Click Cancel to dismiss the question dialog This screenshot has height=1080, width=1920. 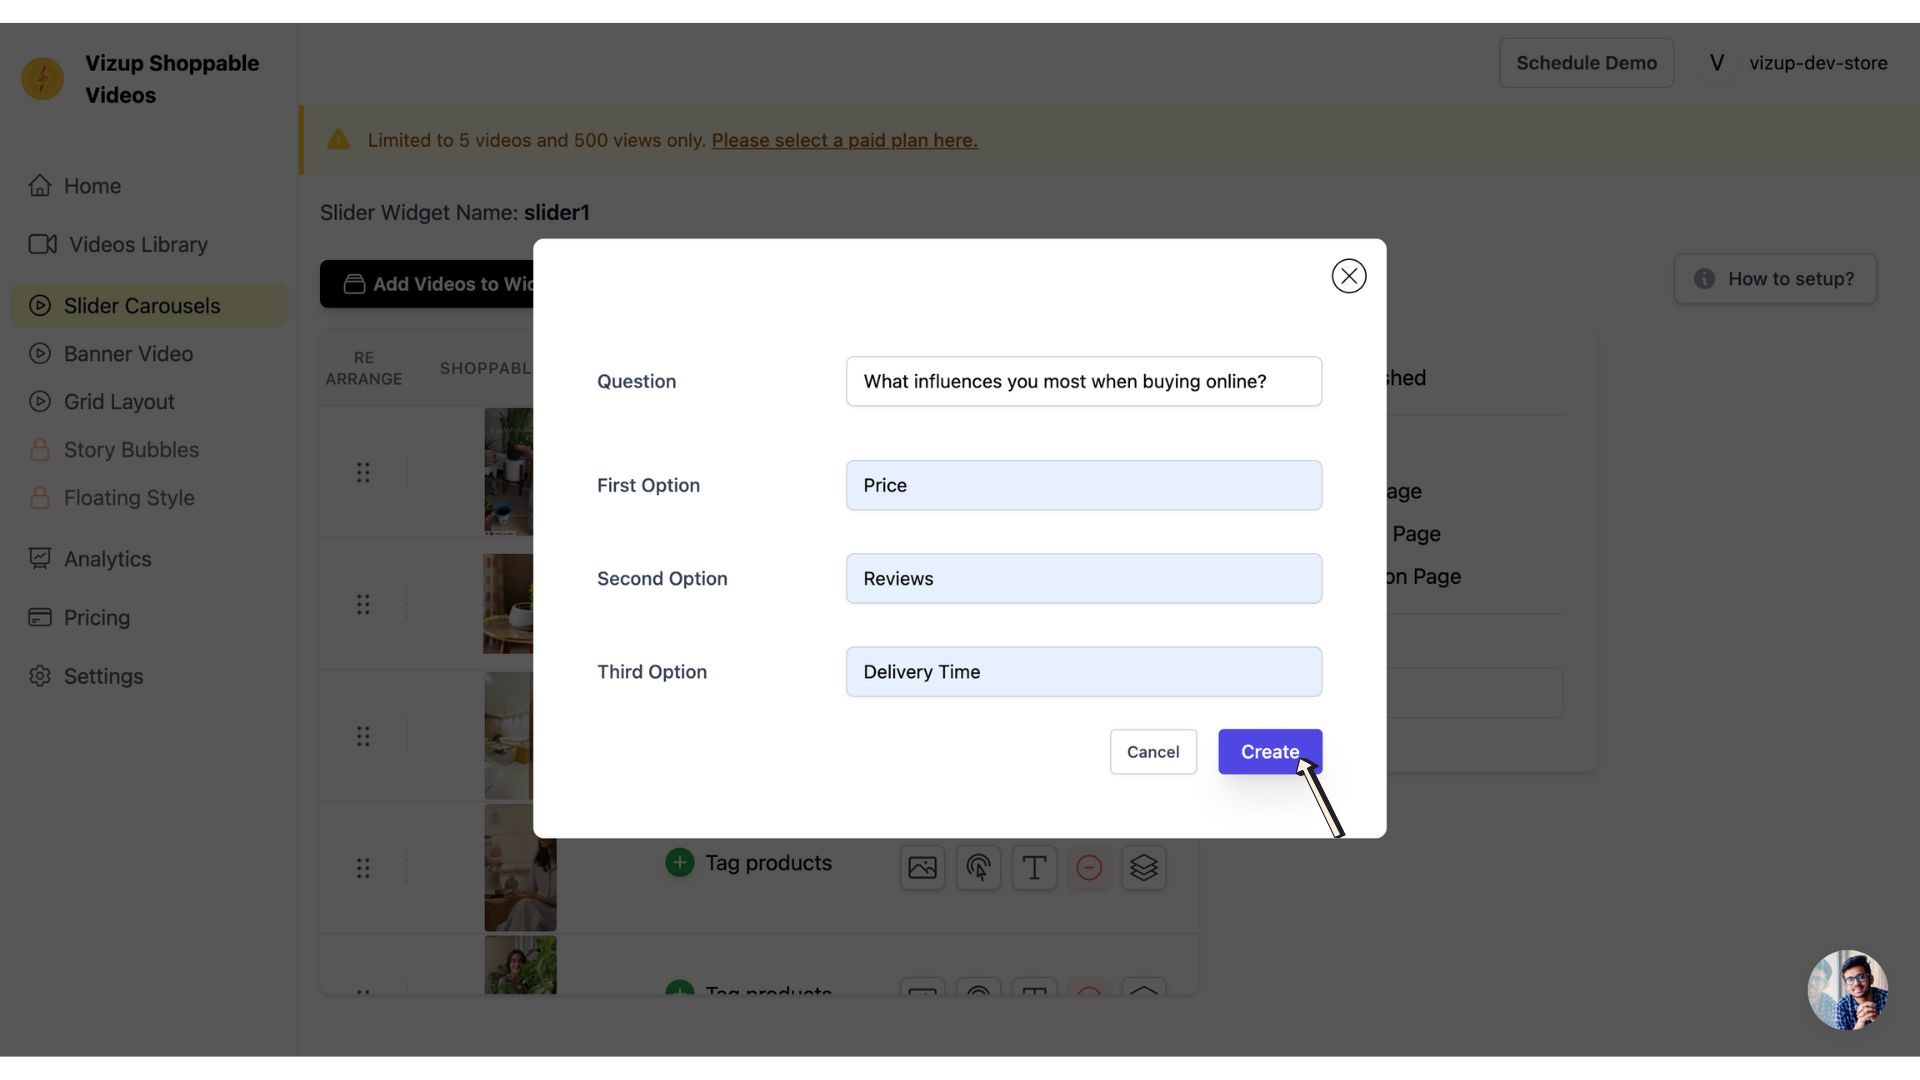click(x=1153, y=751)
